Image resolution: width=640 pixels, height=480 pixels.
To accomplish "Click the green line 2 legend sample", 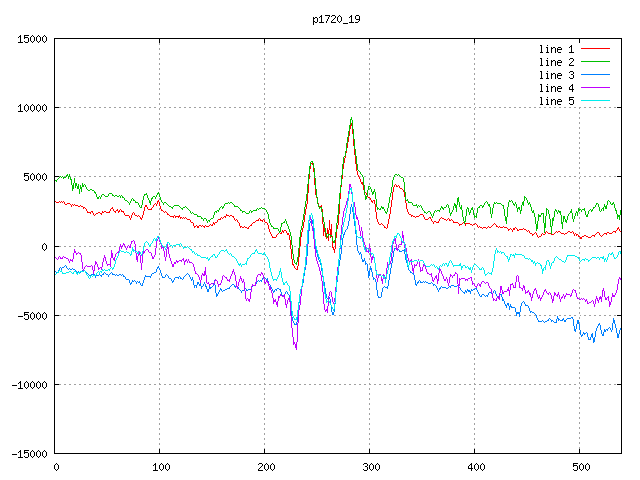I will pyautogui.click(x=596, y=62).
